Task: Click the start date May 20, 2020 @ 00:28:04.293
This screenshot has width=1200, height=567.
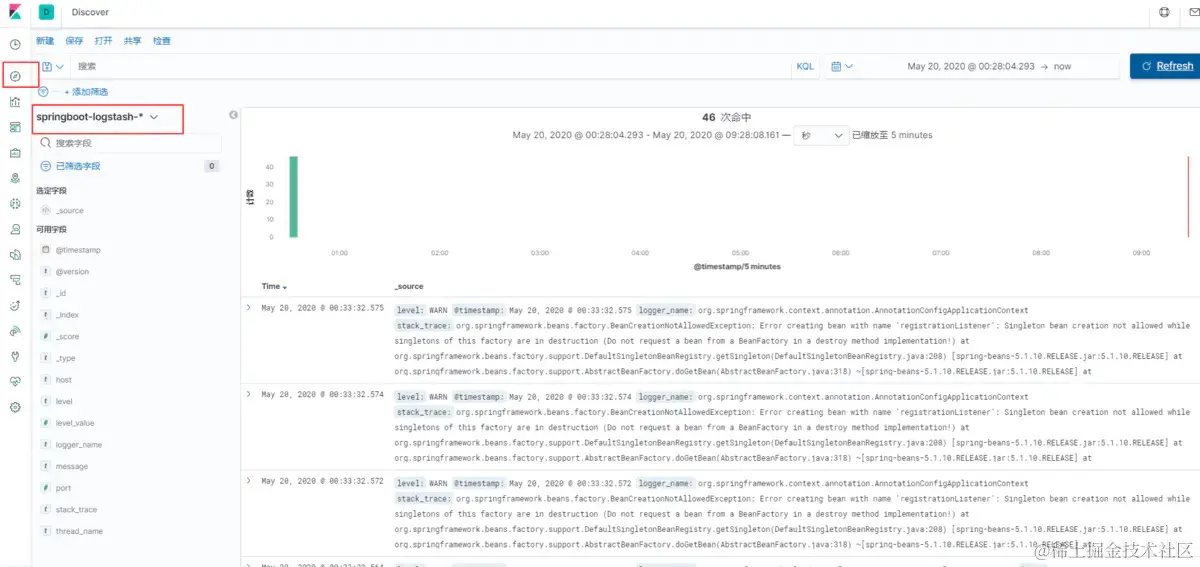Action: 971,66
